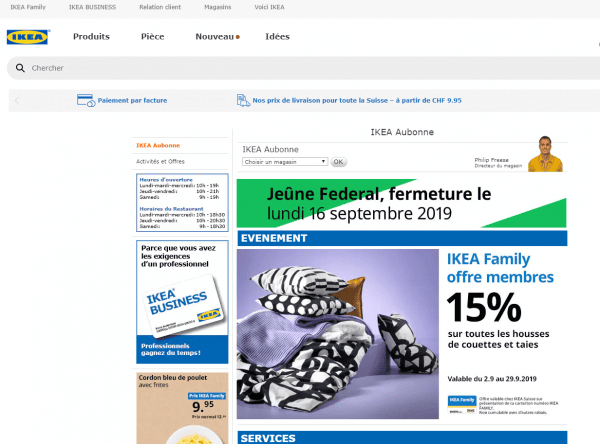Click the IKEA logo
The width and height of the screenshot is (600, 444).
[28, 37]
